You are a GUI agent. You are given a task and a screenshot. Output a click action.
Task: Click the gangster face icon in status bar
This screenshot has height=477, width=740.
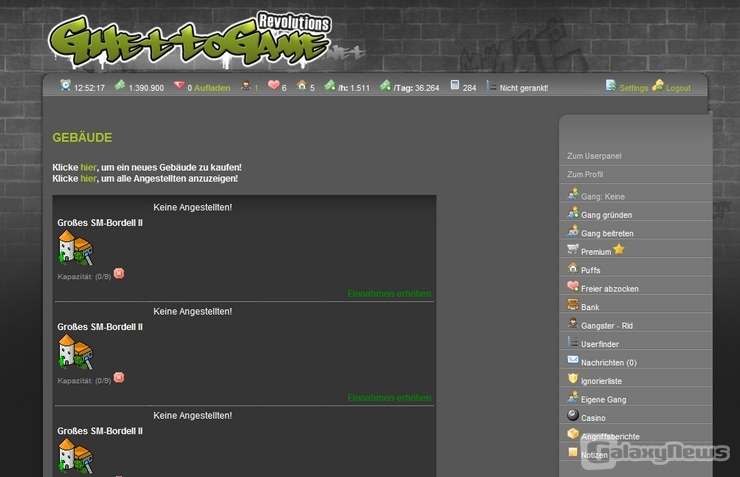click(246, 85)
